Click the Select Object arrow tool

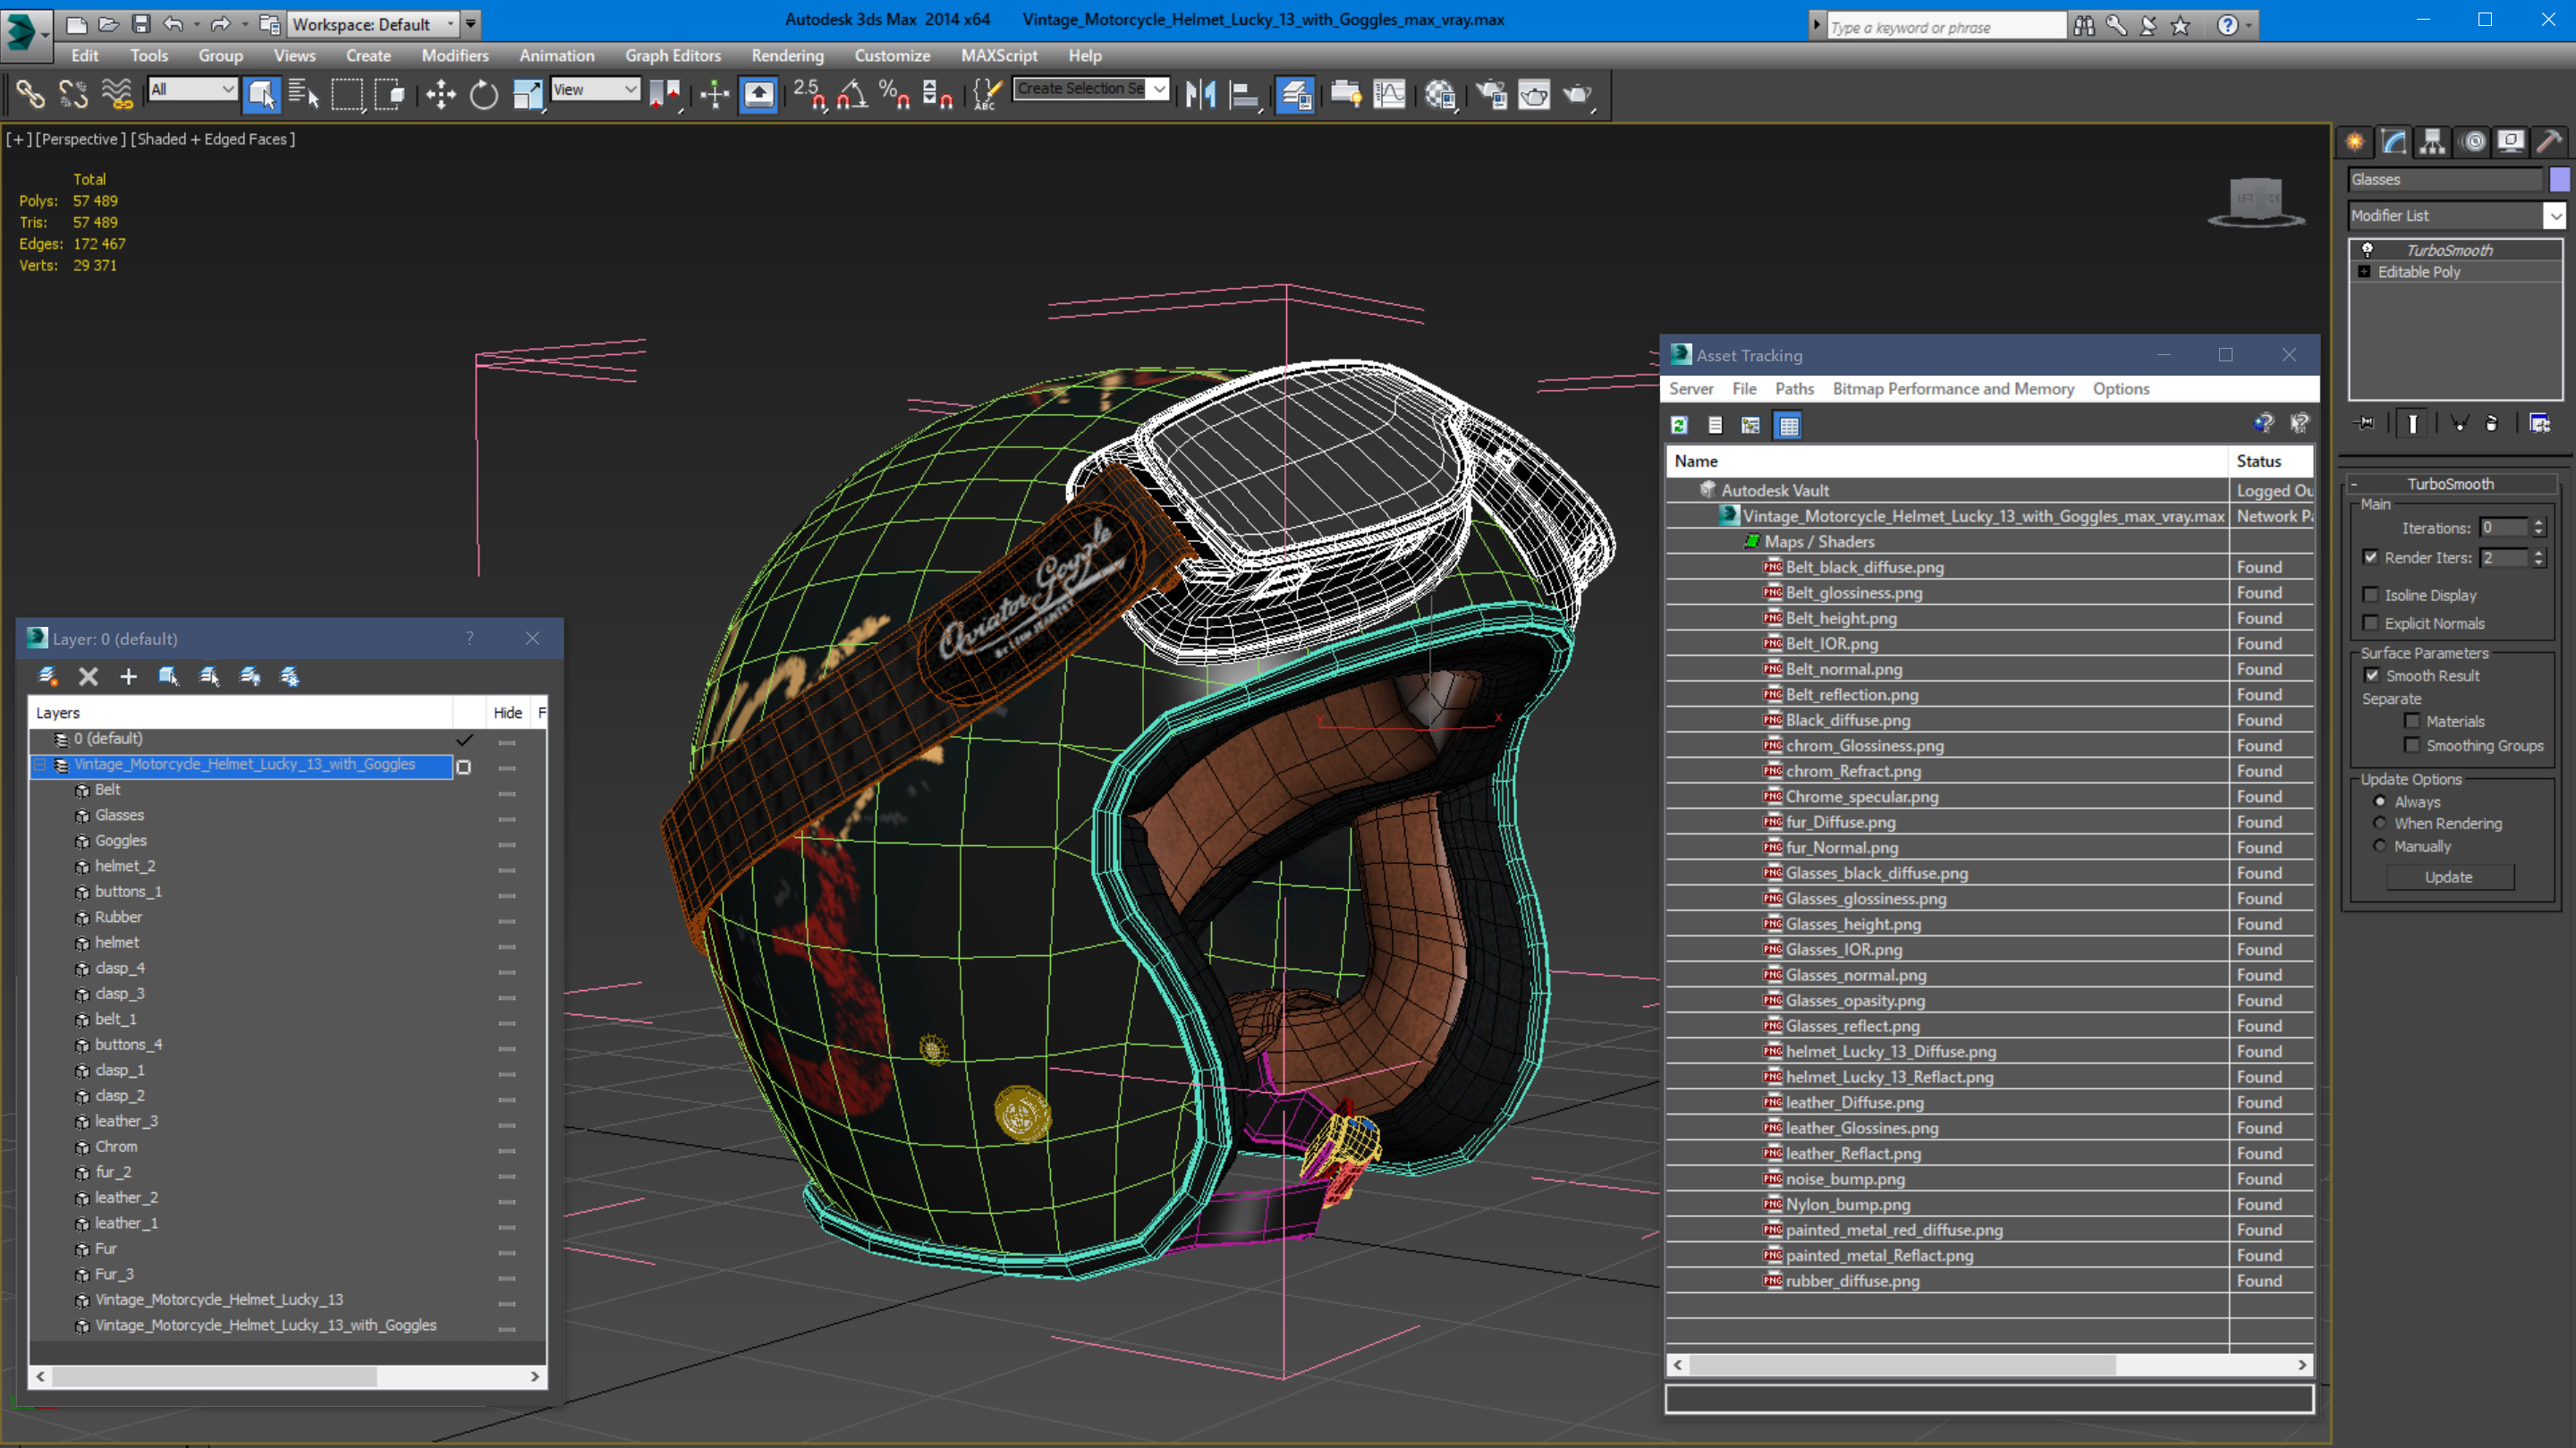pyautogui.click(x=262, y=95)
